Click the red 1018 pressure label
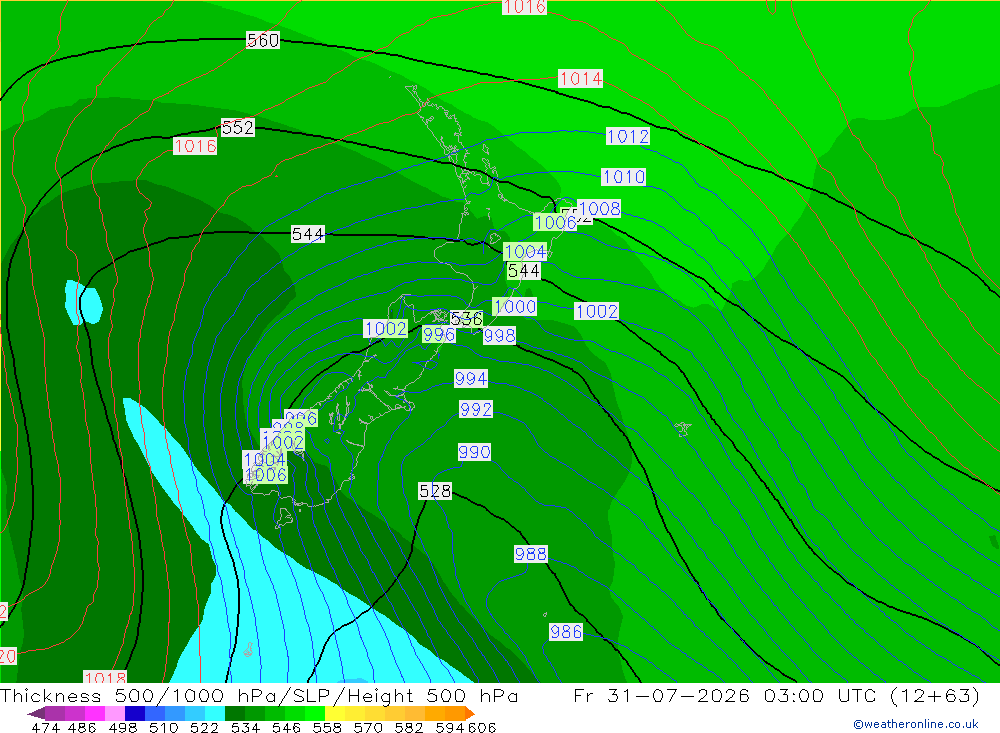 [x=105, y=678]
